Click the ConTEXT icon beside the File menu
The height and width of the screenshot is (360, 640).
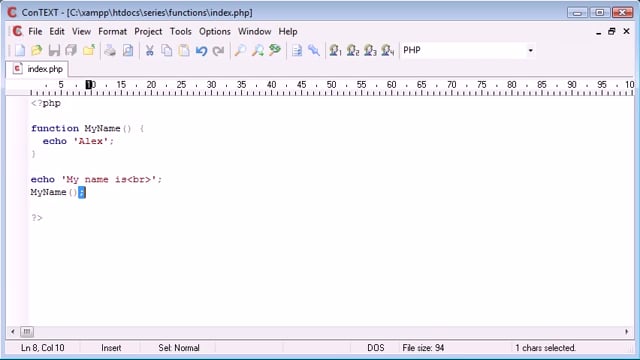point(17,31)
